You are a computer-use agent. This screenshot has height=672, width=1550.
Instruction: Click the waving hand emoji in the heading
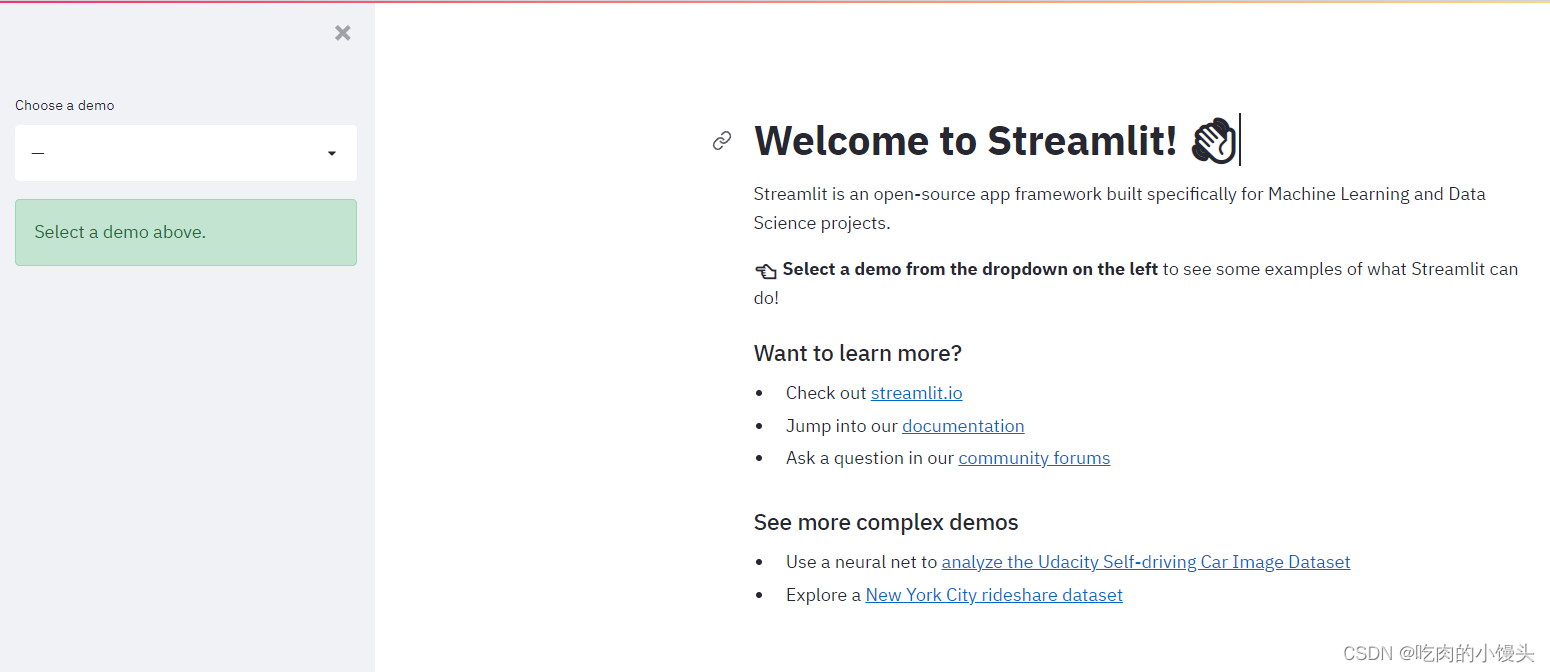coord(1214,140)
